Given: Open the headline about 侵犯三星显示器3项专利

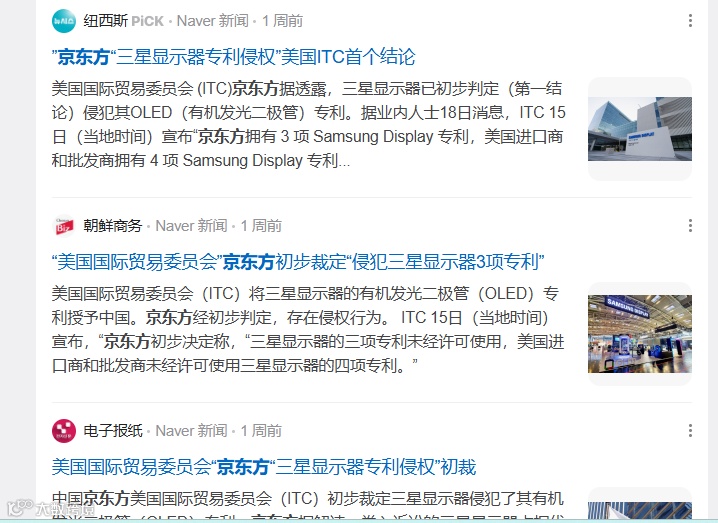Looking at the screenshot, I should point(298,262).
